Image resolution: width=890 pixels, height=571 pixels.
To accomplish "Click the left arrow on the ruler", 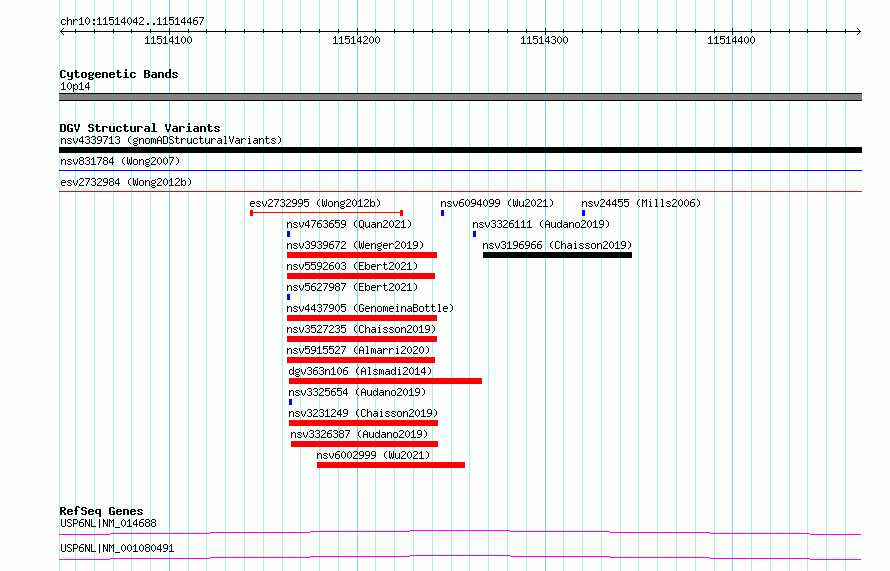I will point(62,32).
